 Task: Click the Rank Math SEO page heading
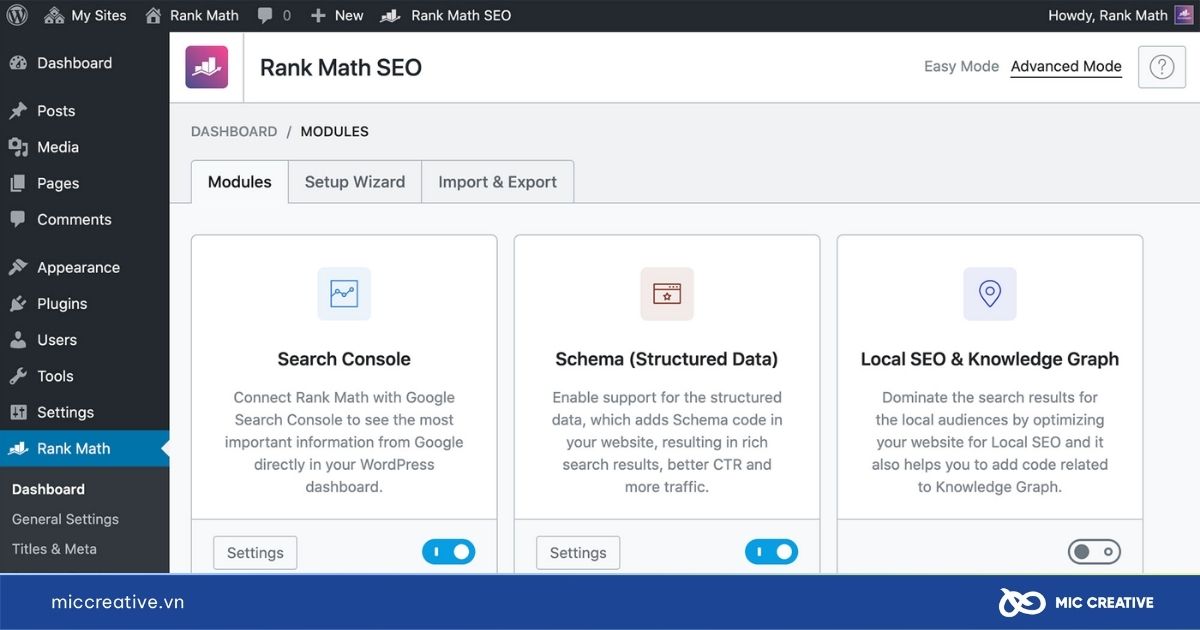click(x=341, y=68)
